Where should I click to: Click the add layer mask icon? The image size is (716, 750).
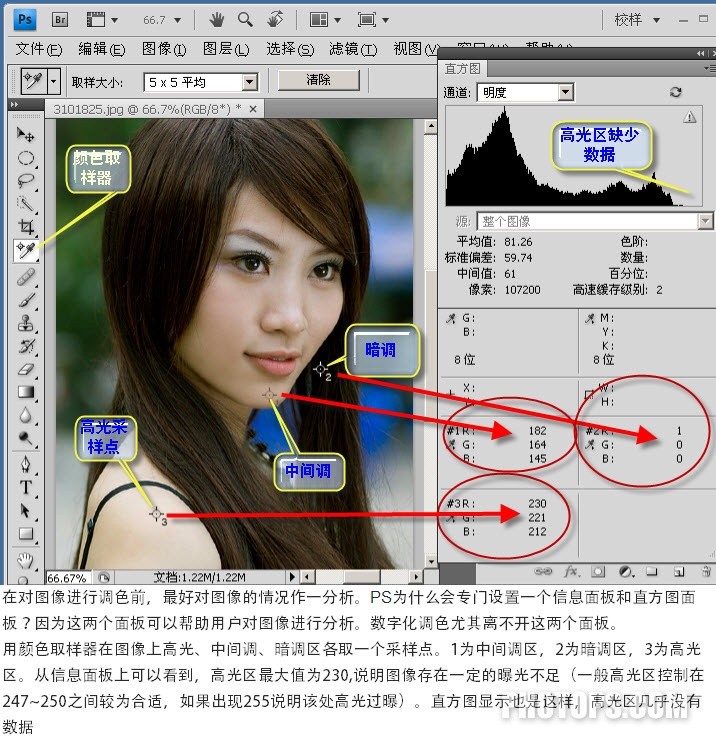coord(598,571)
